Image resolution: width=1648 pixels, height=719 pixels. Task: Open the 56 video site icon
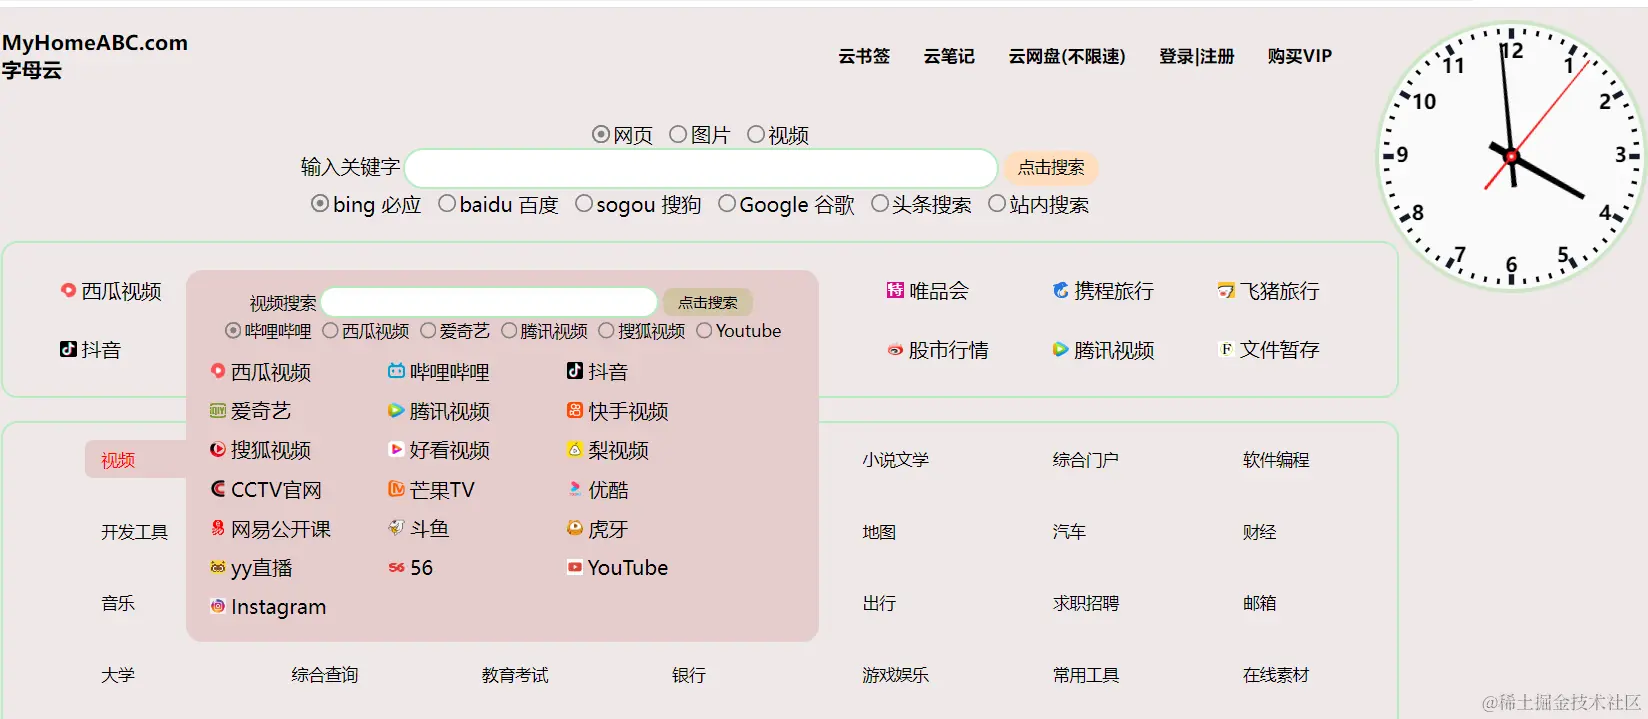click(x=396, y=567)
